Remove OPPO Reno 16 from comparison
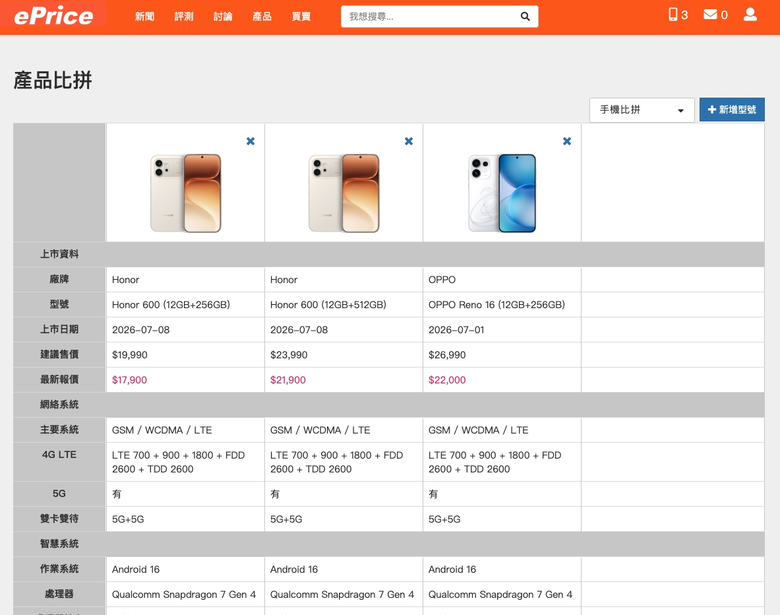Screen dimensions: 780x615 567,141
